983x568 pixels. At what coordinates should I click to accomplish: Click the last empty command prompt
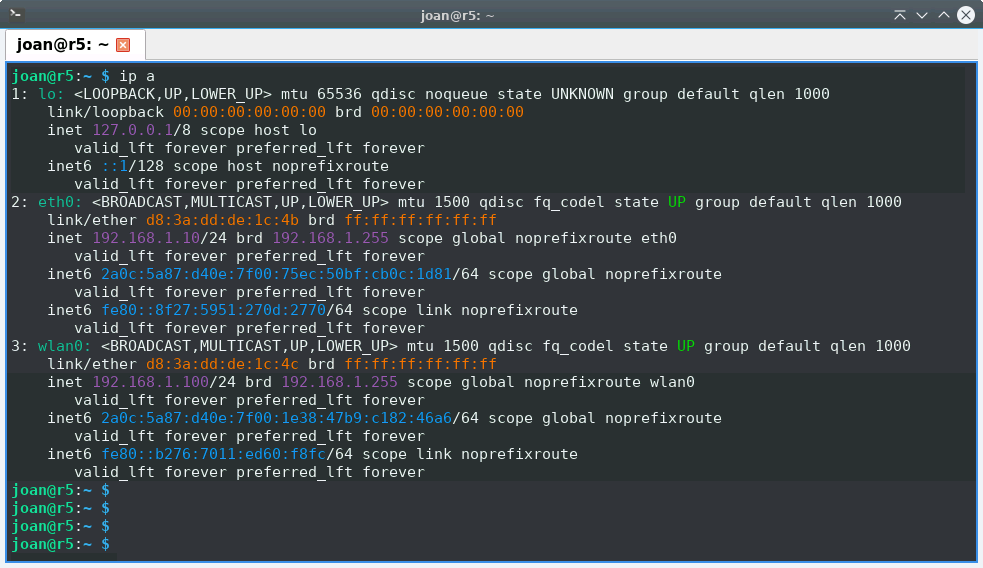coord(109,544)
